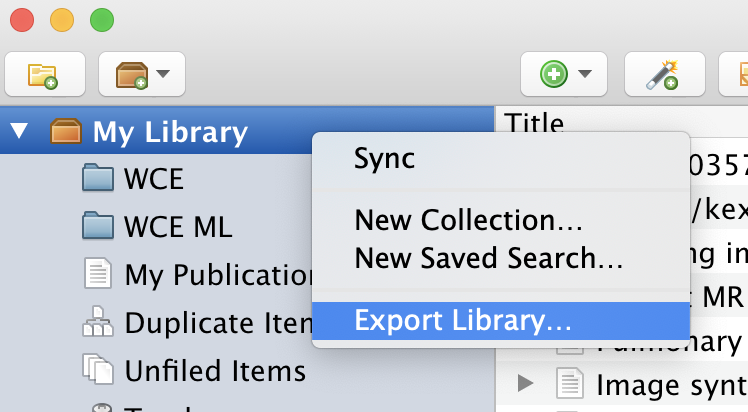The image size is (748, 412).
Task: Click the macOS green fullscreen button
Action: (101, 19)
